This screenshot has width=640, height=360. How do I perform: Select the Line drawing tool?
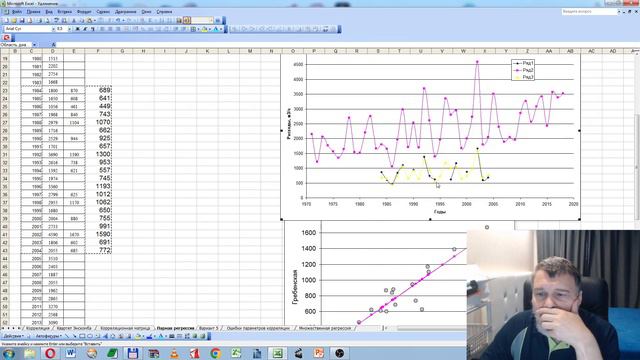tap(67, 336)
